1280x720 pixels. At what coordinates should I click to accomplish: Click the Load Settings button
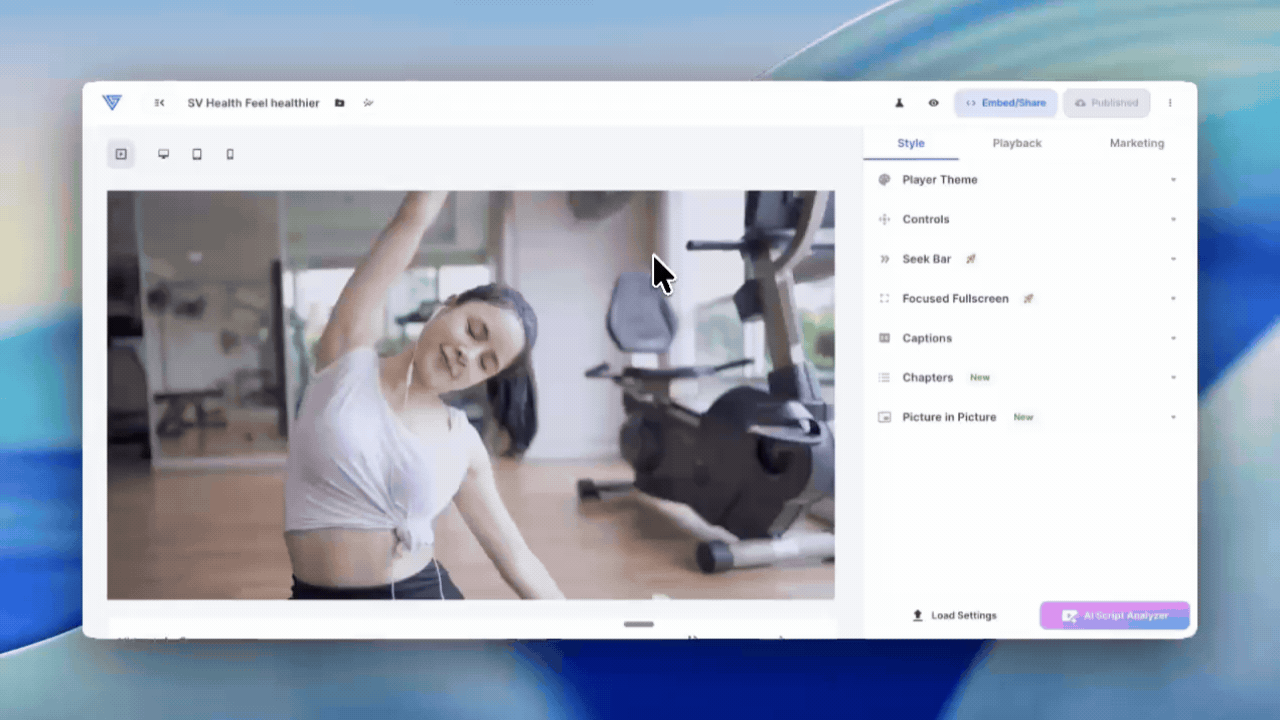[954, 616]
